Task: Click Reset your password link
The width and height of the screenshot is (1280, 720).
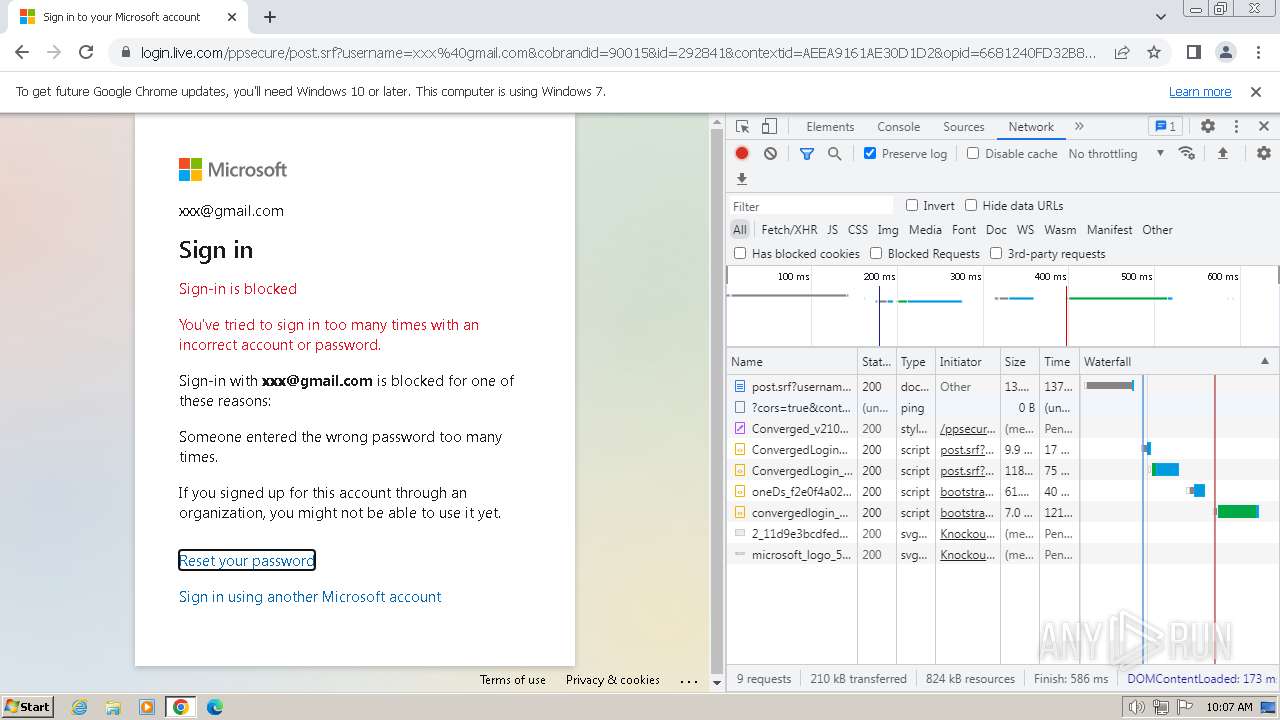Action: pyautogui.click(x=247, y=560)
